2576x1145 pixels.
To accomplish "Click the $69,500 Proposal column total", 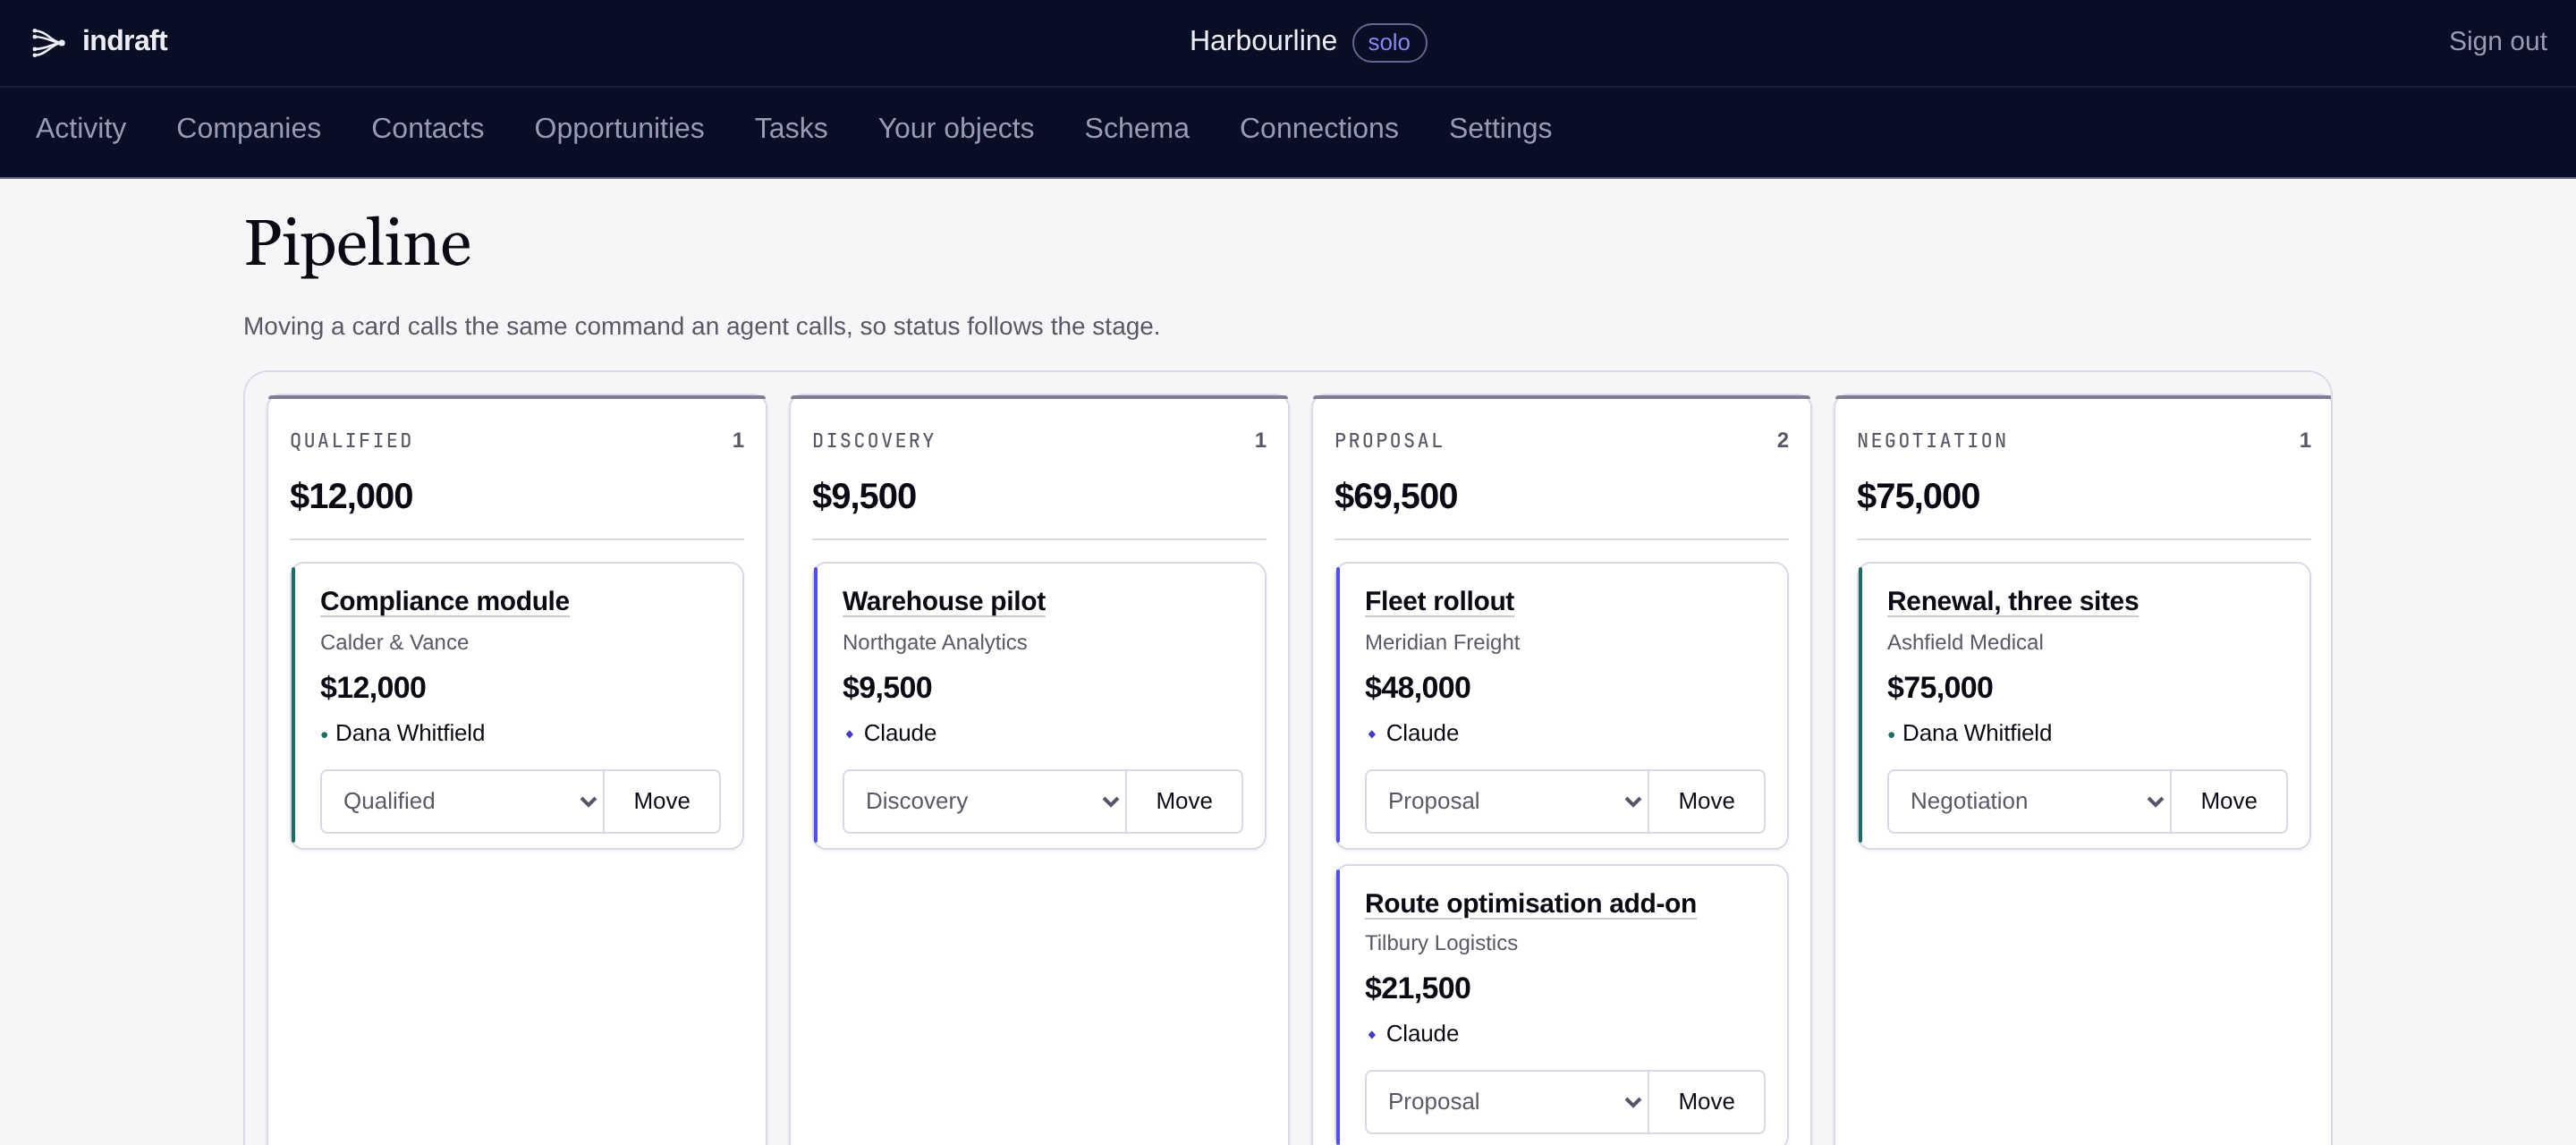I will (1396, 496).
